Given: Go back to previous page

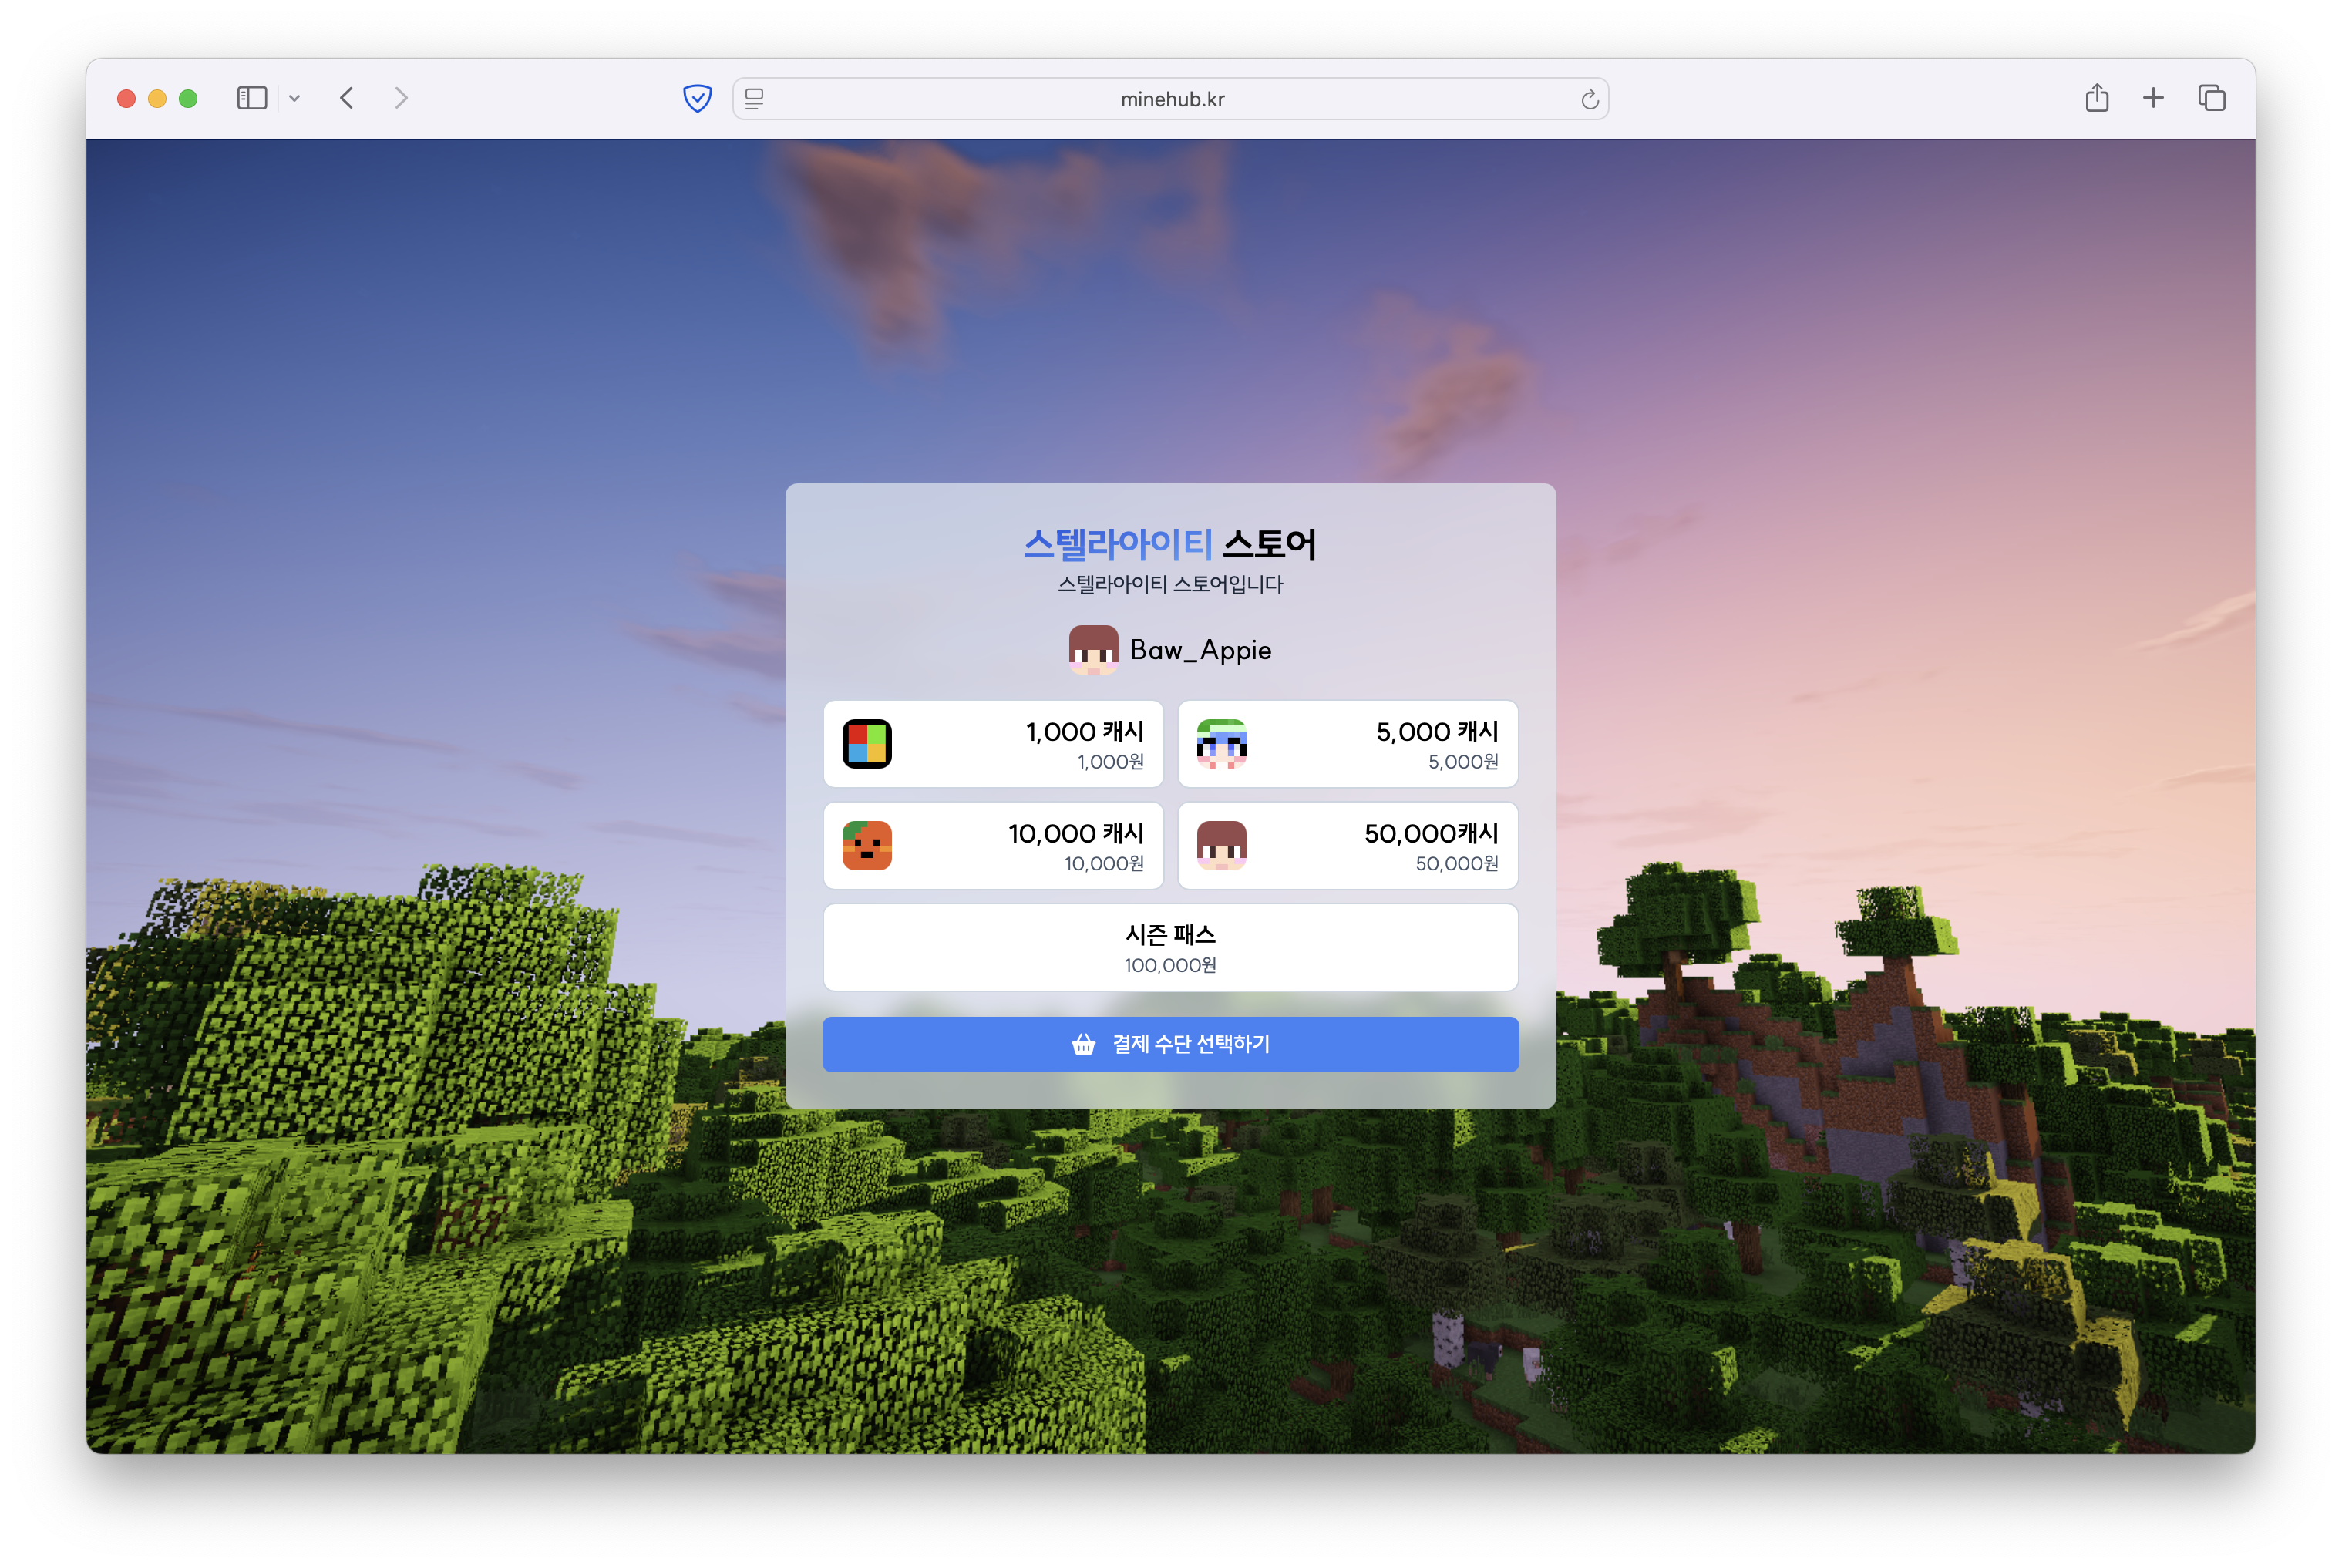Looking at the screenshot, I should (347, 98).
